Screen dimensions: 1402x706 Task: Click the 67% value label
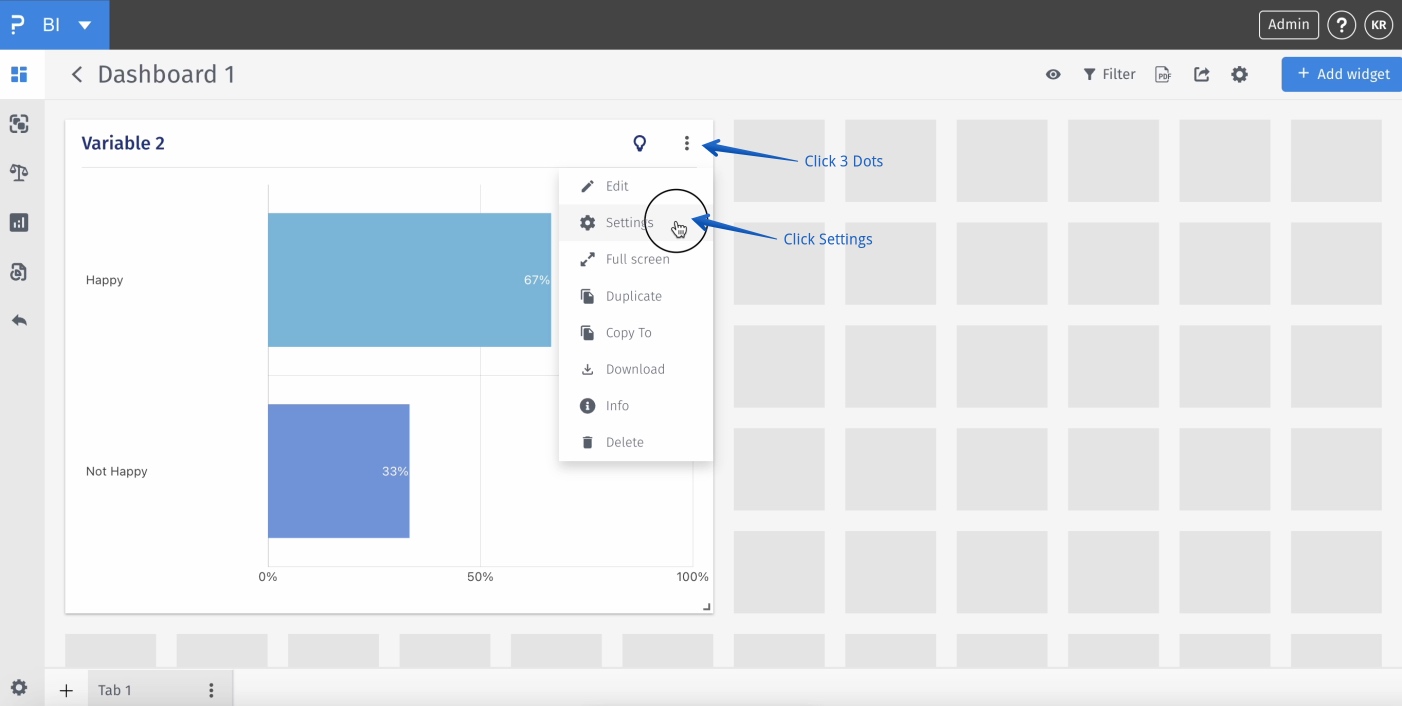(x=536, y=280)
